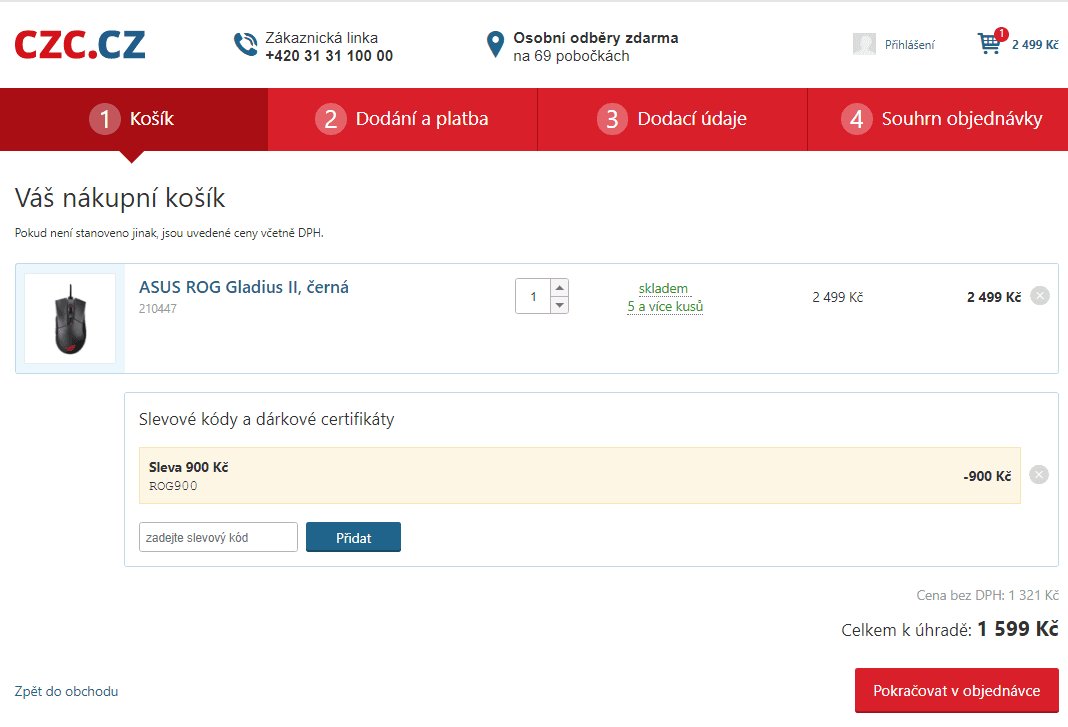Open the shopping cart icon
This screenshot has width=1068, height=727.
click(x=990, y=44)
